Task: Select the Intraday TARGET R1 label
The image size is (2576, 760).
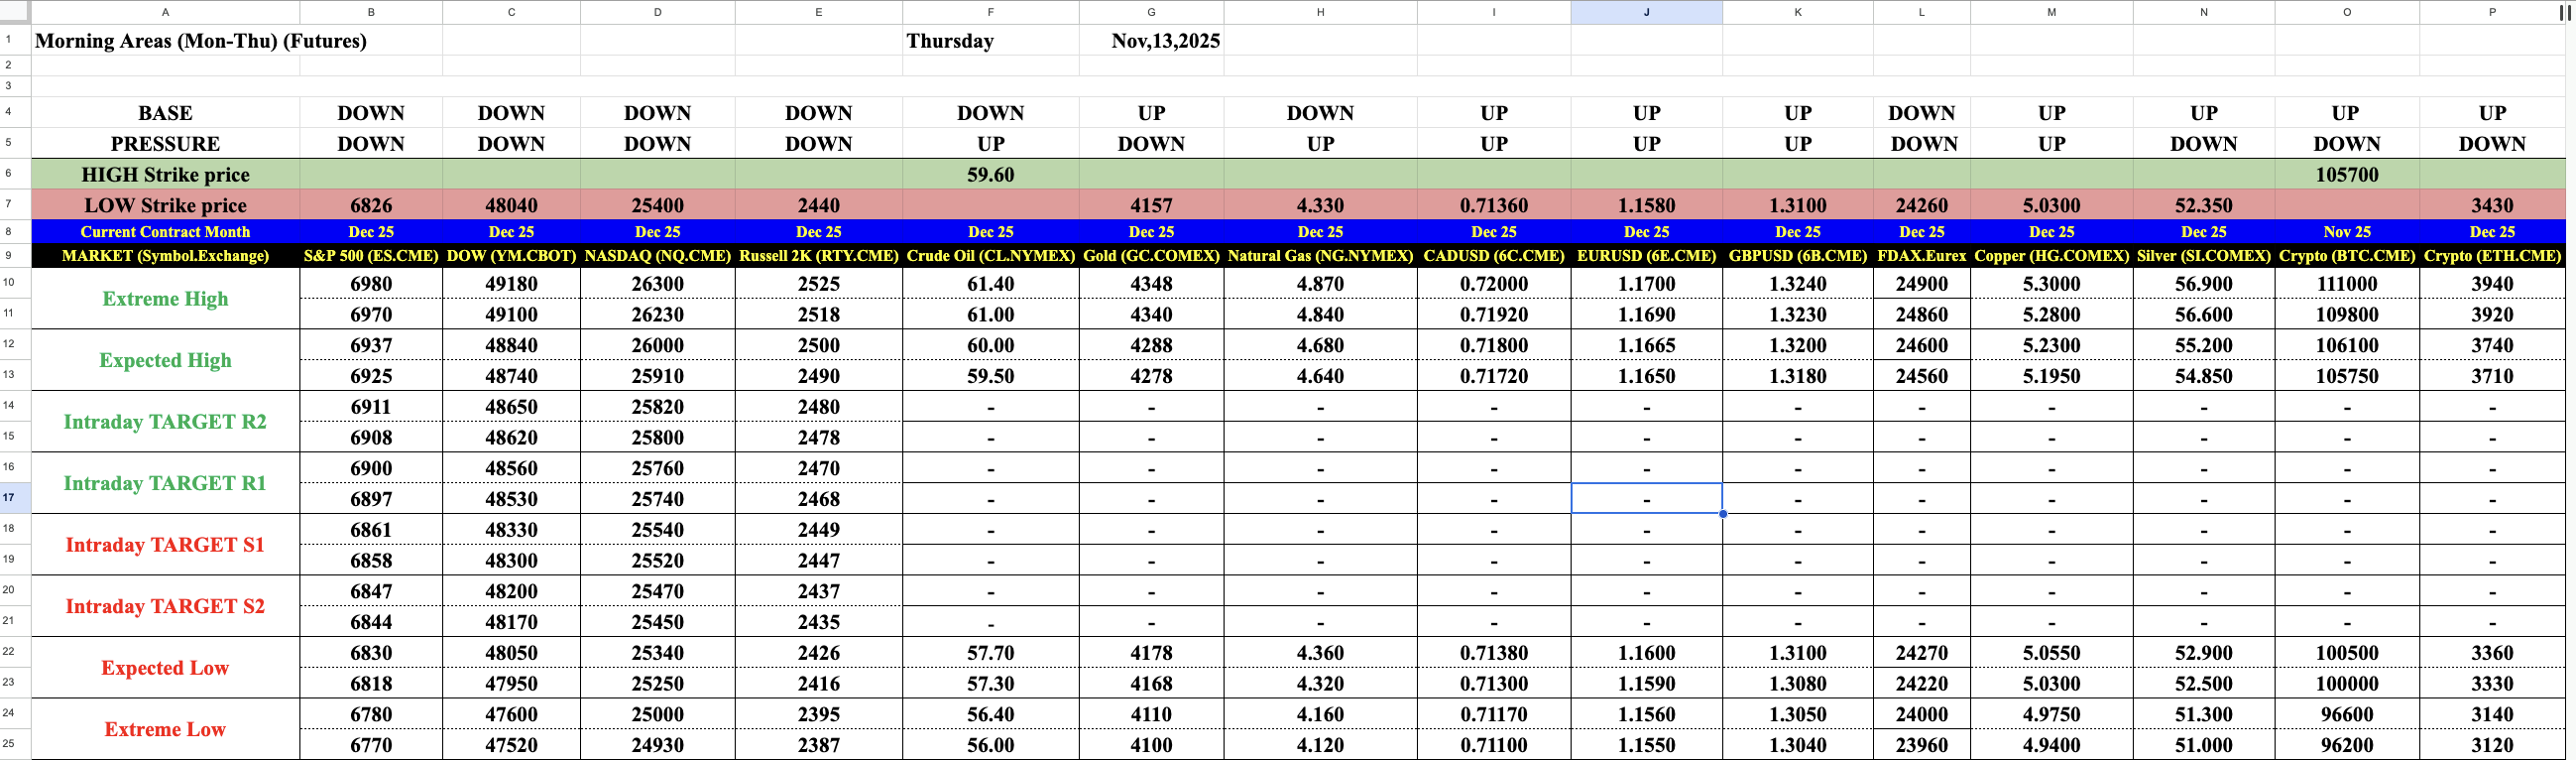Action: [x=165, y=483]
